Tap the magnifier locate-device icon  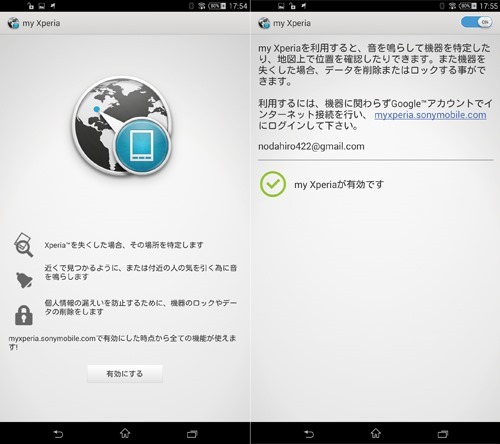click(x=23, y=245)
